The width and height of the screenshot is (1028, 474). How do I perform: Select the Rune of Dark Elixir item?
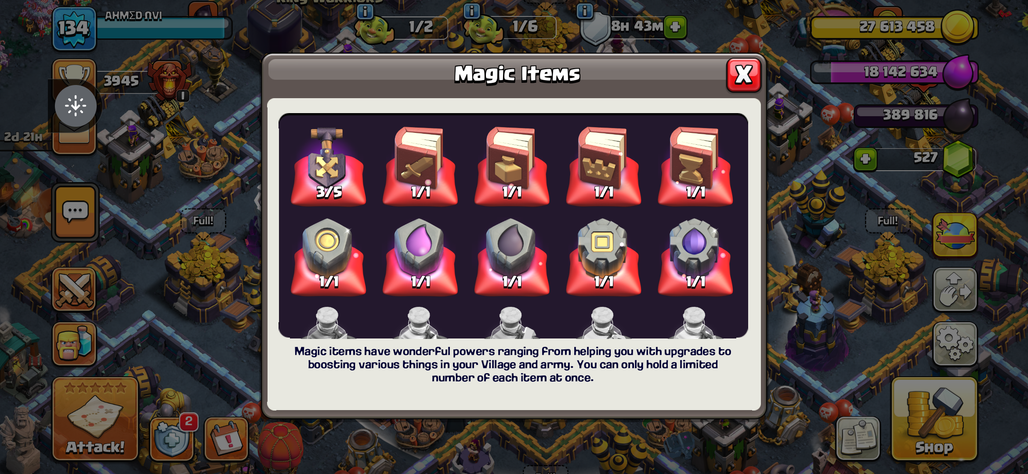(x=512, y=257)
